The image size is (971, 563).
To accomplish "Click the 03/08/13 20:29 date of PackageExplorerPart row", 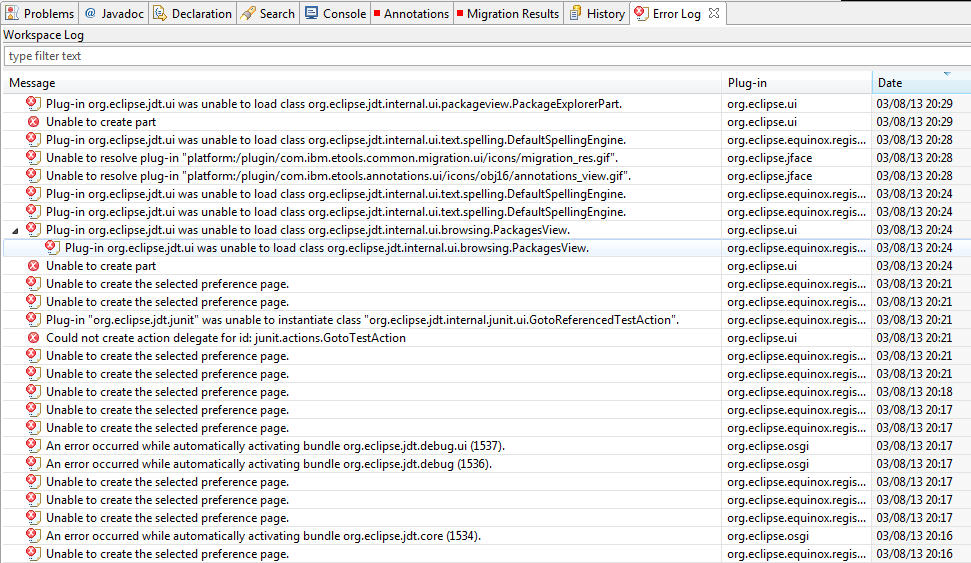I will tap(914, 104).
